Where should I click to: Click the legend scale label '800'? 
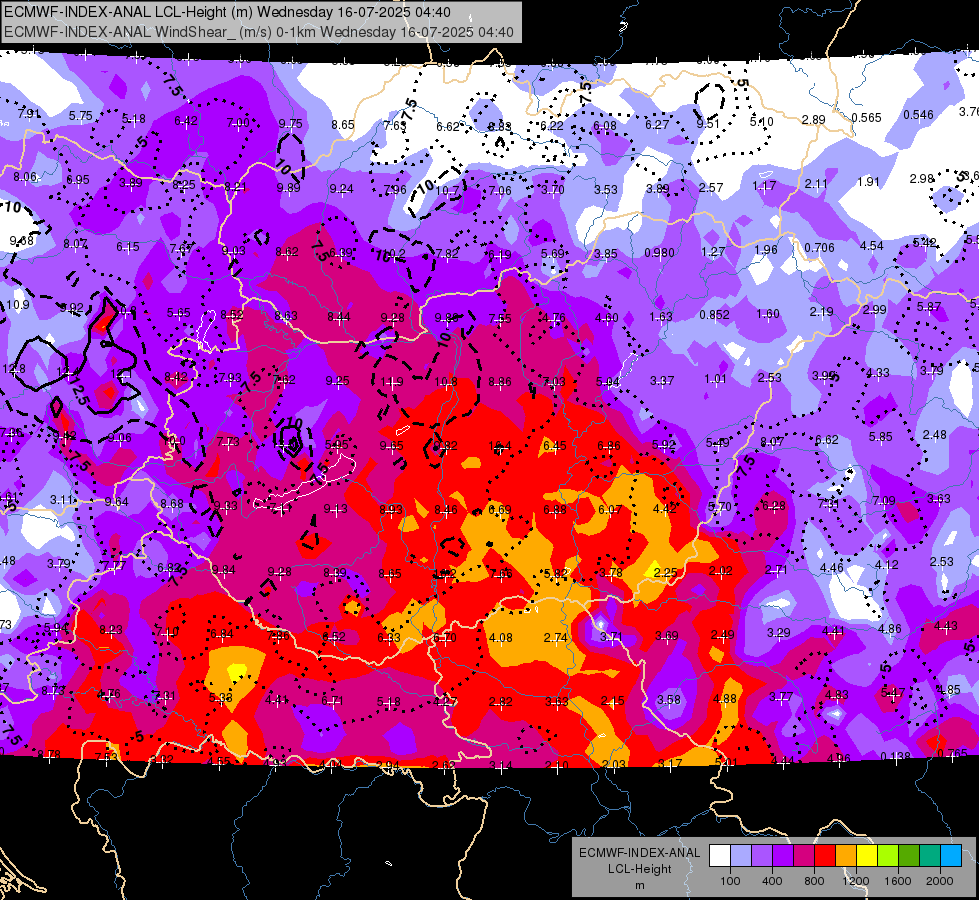[814, 881]
